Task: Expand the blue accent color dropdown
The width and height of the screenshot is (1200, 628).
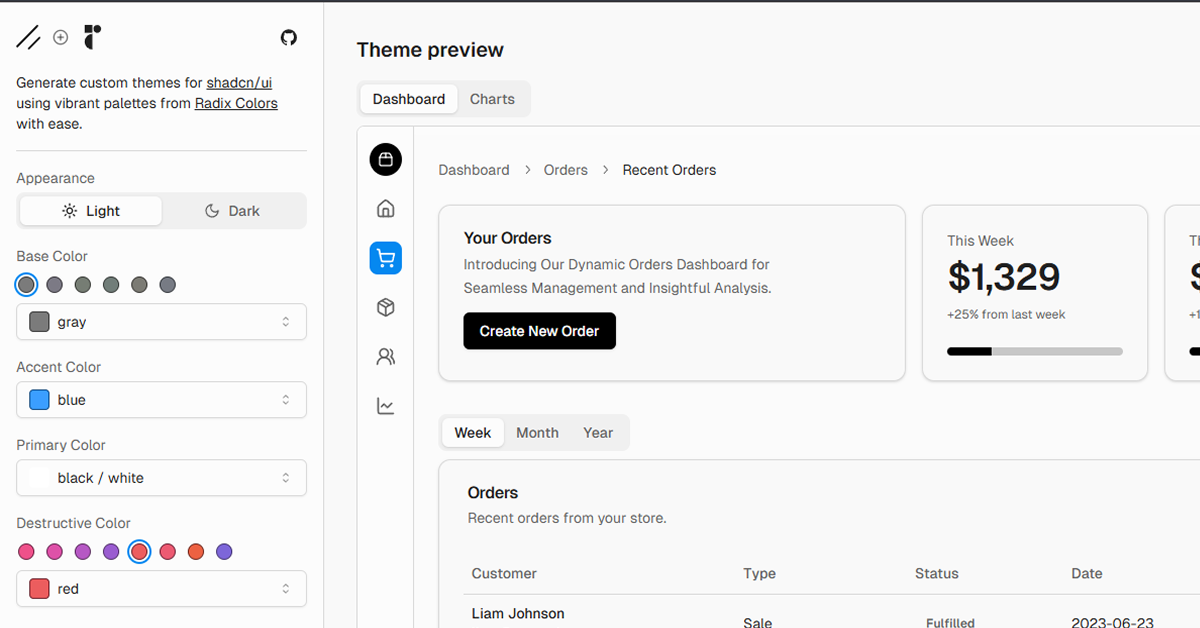Action: tap(161, 400)
